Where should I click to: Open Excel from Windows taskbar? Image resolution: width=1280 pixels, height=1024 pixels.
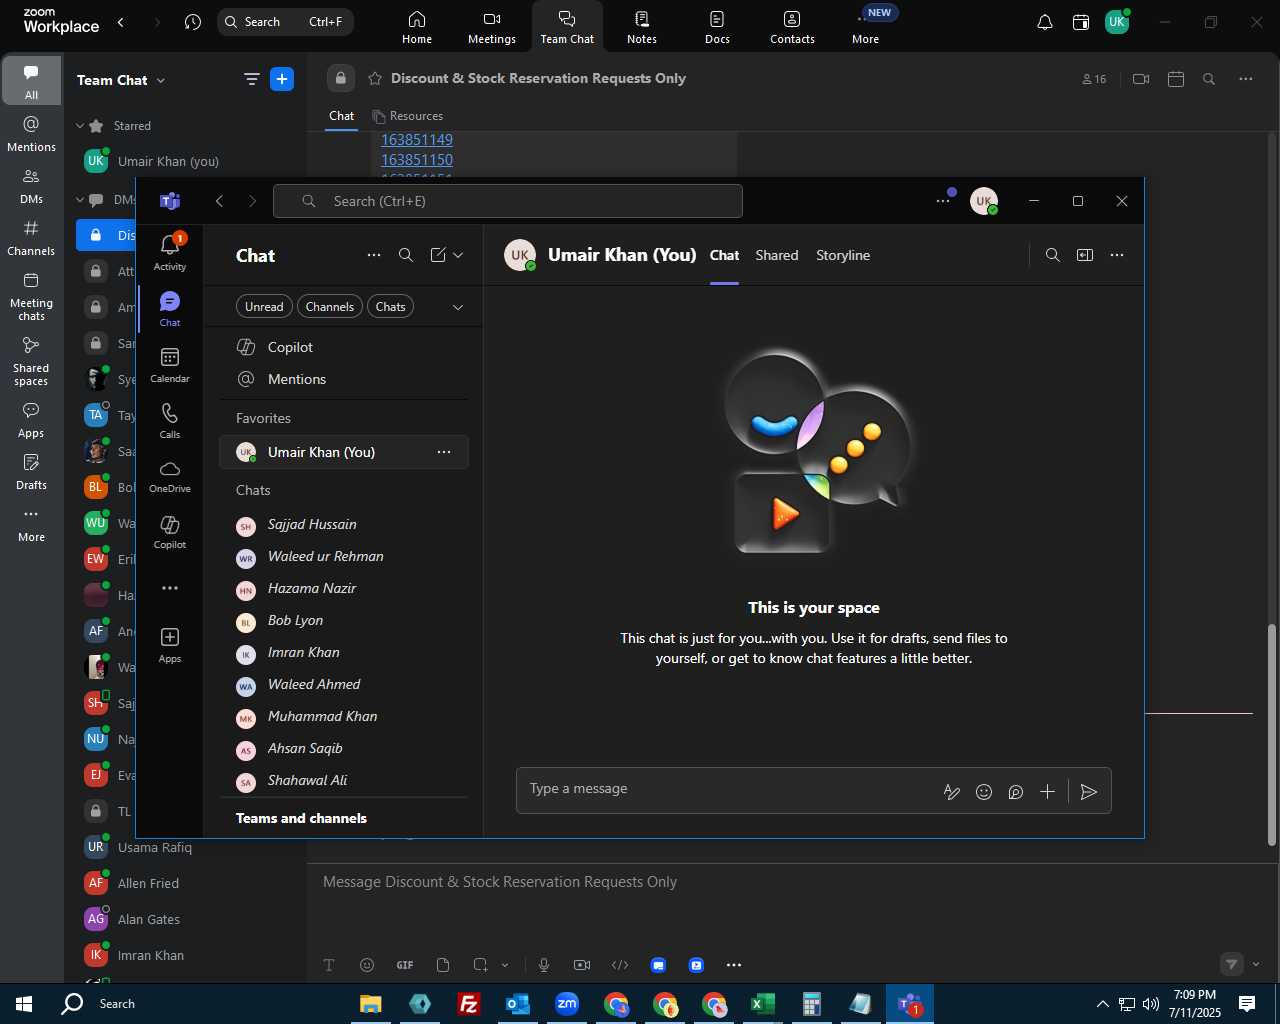click(763, 1004)
